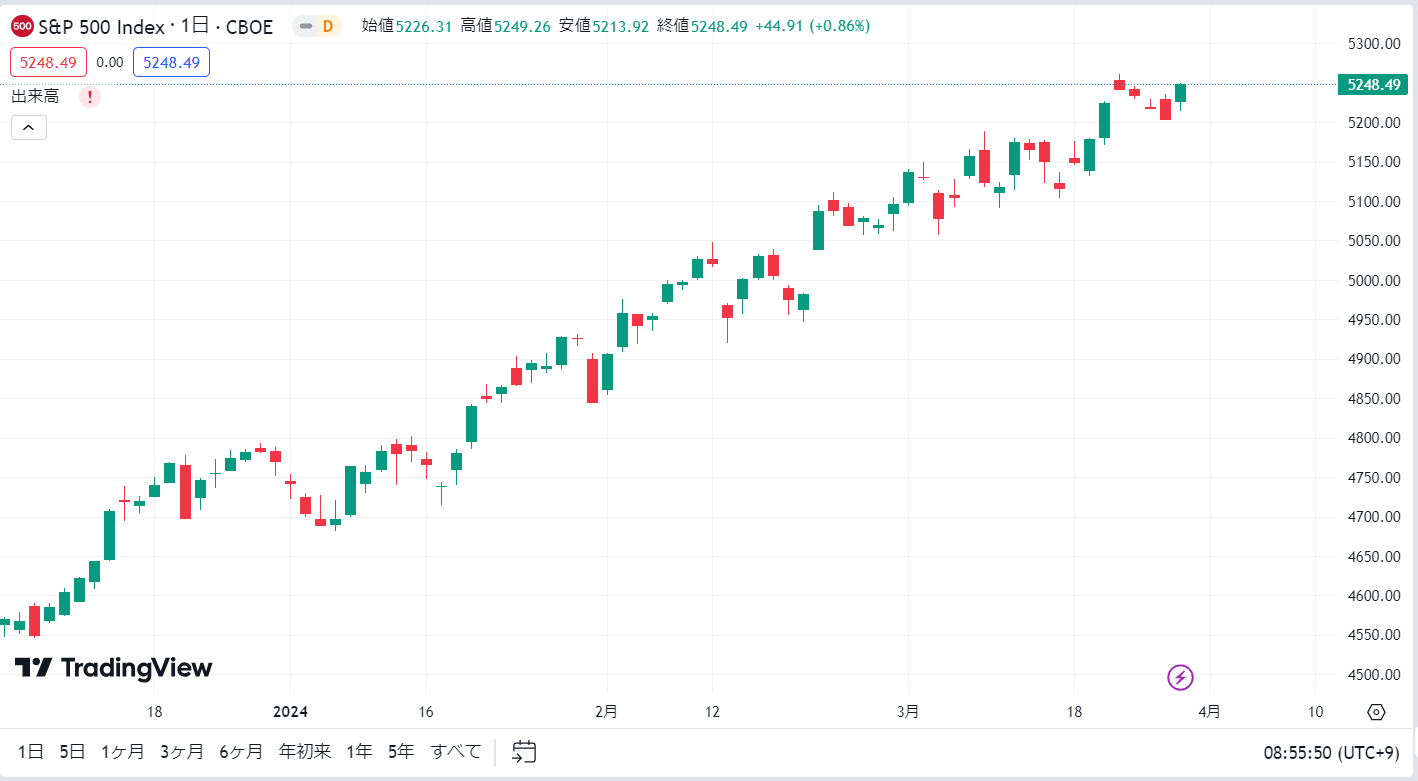Screen dimensions: 1418x781
Task: Click the S&P 500 Index symbol title
Action: pyautogui.click(x=101, y=27)
